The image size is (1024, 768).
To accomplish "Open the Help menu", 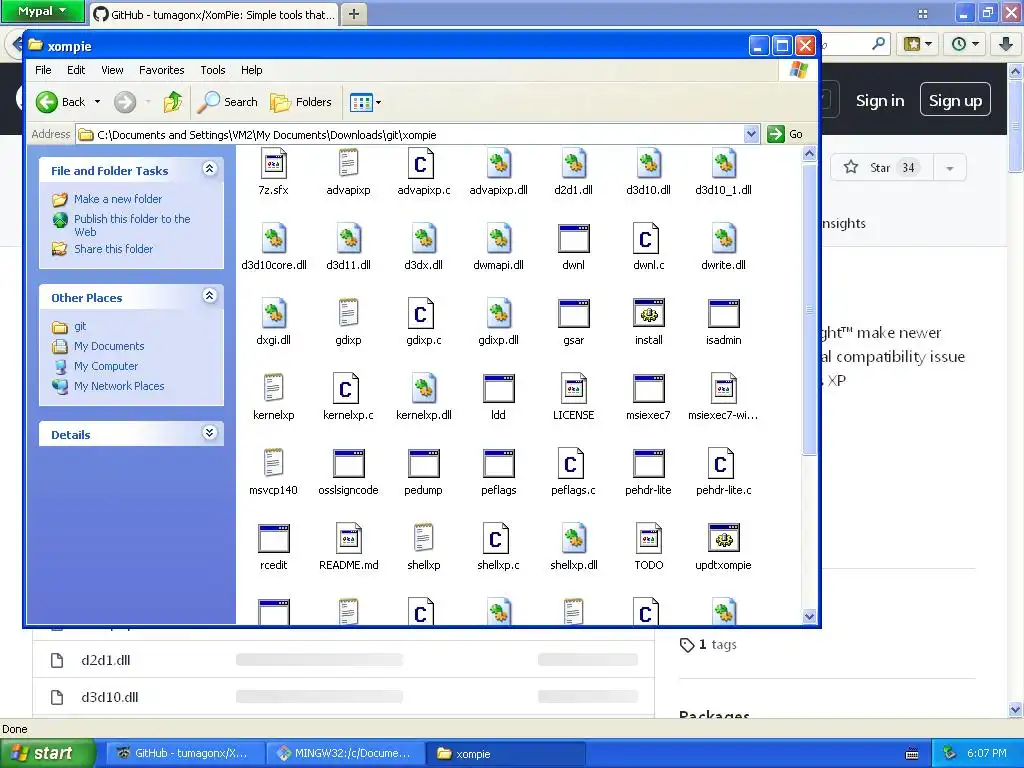I will (x=251, y=70).
